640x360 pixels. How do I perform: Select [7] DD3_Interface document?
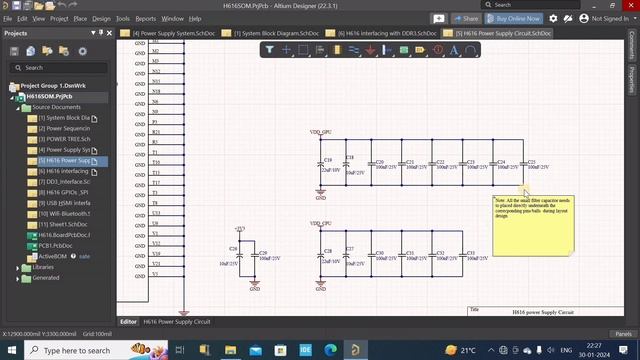[x=64, y=182]
